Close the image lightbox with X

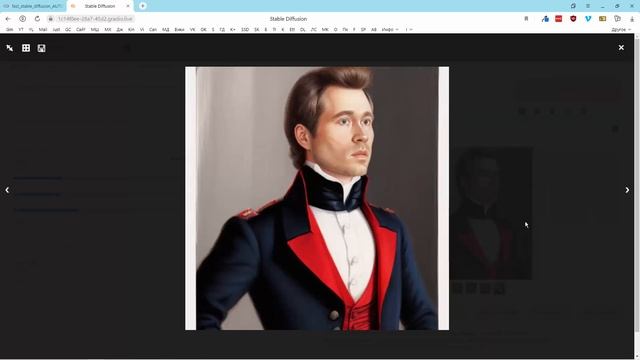tap(621, 48)
